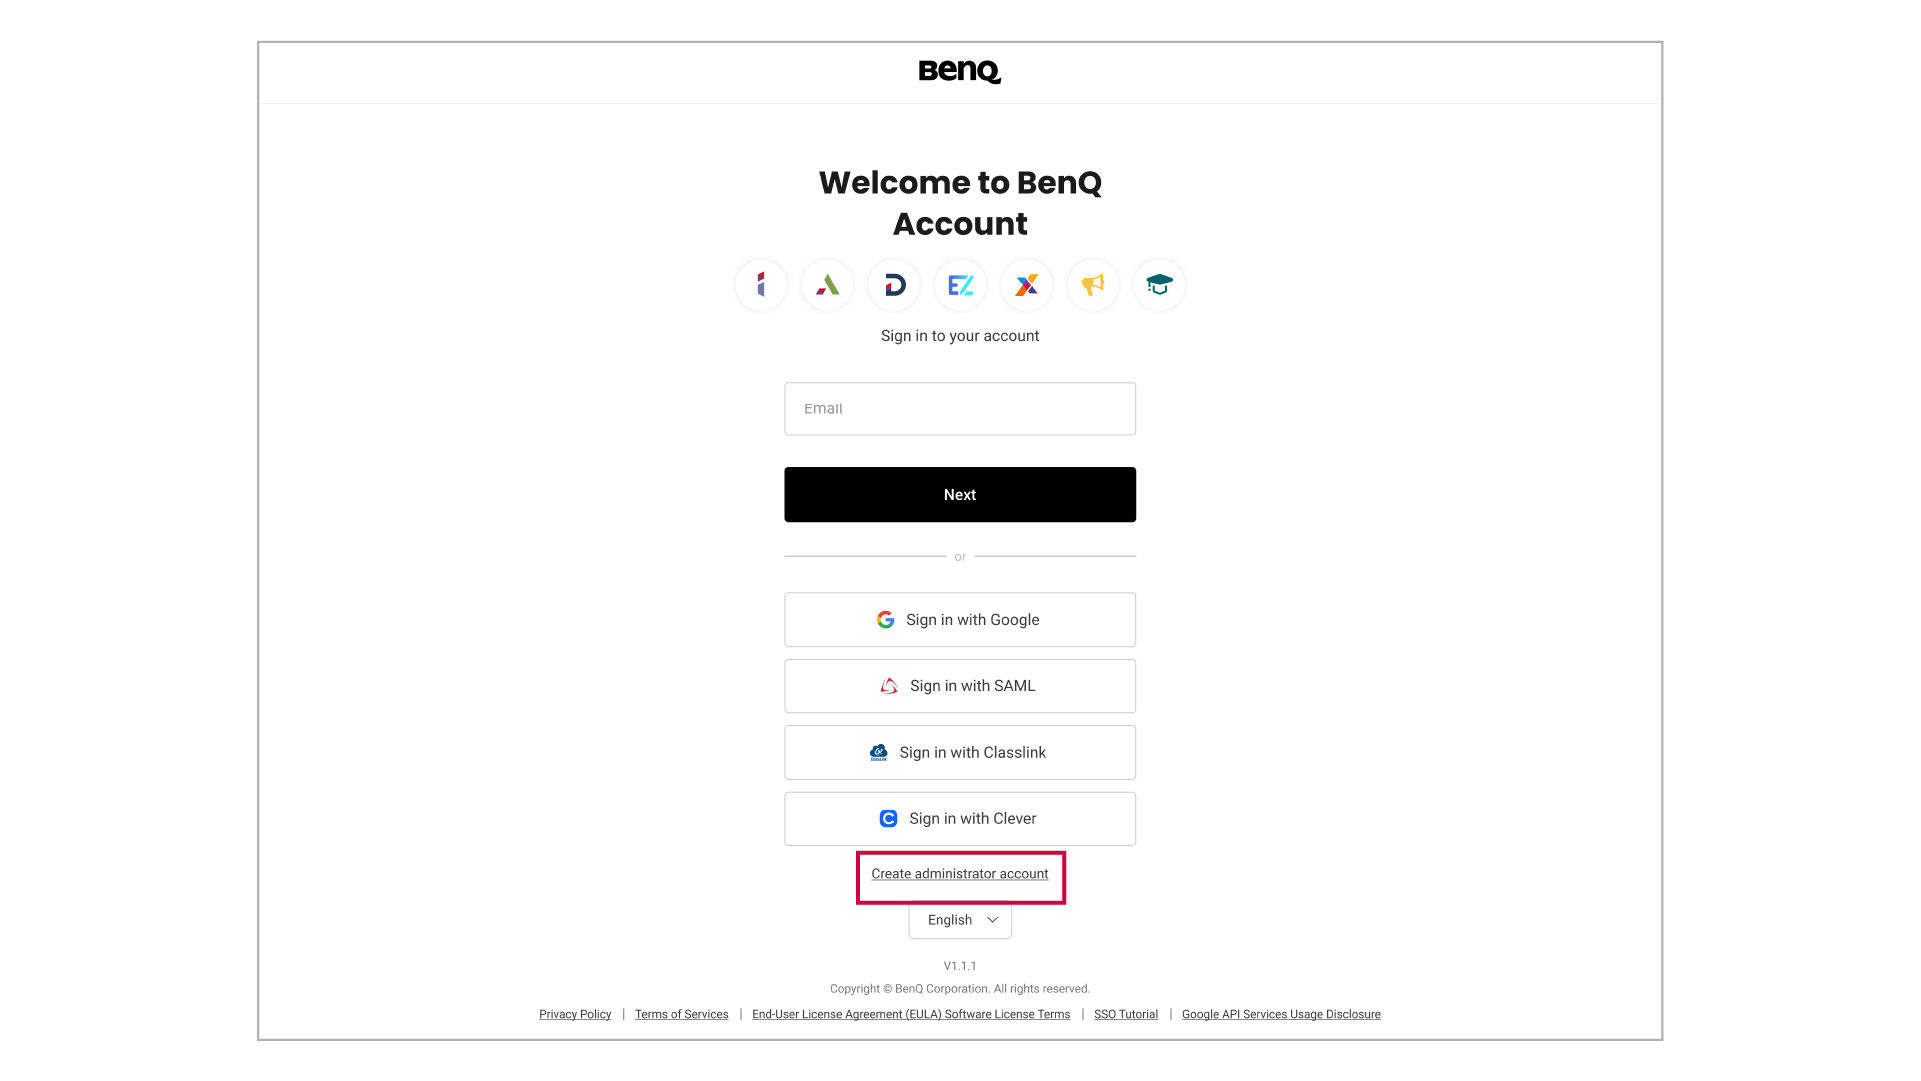Open Google API Services Usage Disclosure
The height and width of the screenshot is (1081, 1921).
pyautogui.click(x=1281, y=1014)
